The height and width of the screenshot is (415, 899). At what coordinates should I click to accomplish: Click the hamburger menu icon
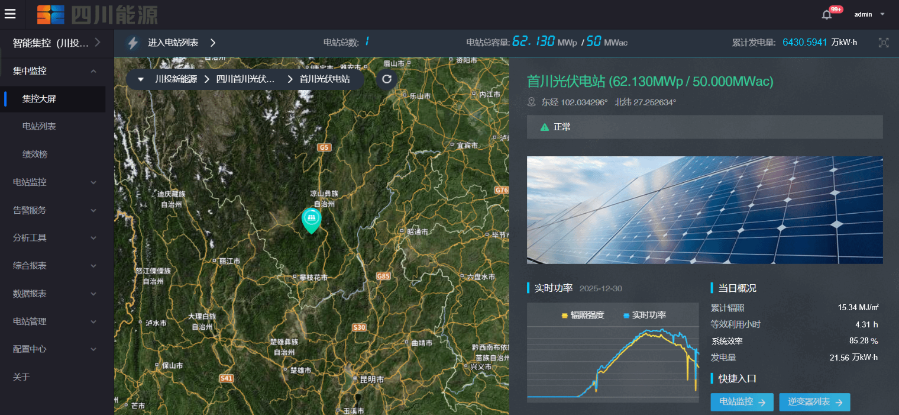coord(10,14)
